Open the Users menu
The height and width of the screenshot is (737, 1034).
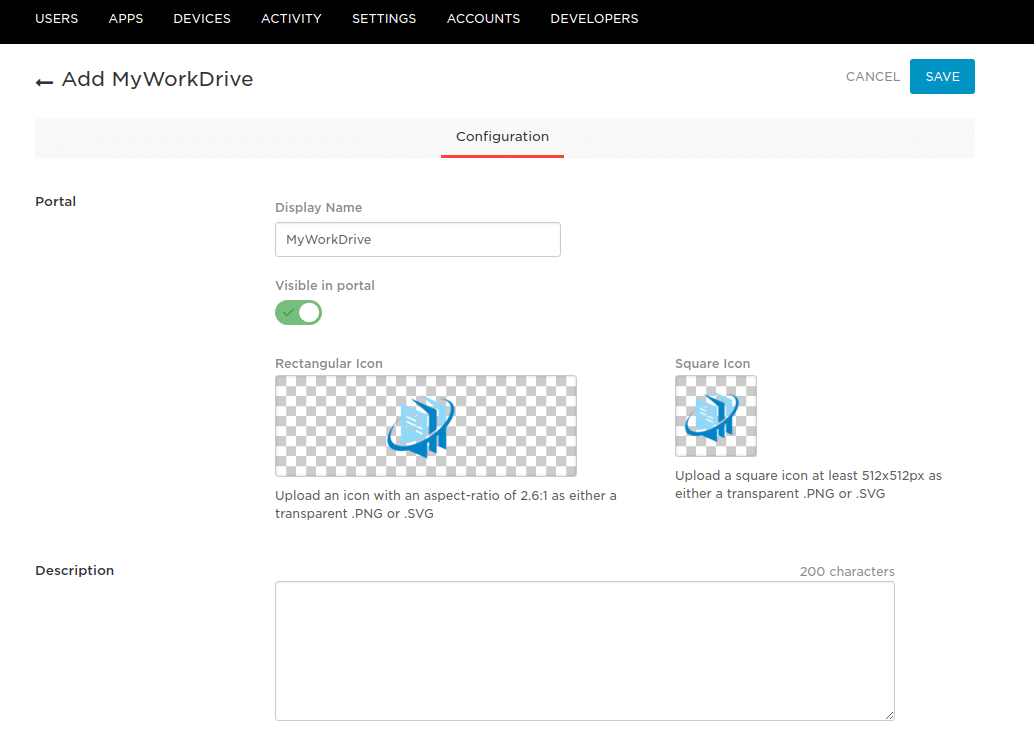click(56, 19)
